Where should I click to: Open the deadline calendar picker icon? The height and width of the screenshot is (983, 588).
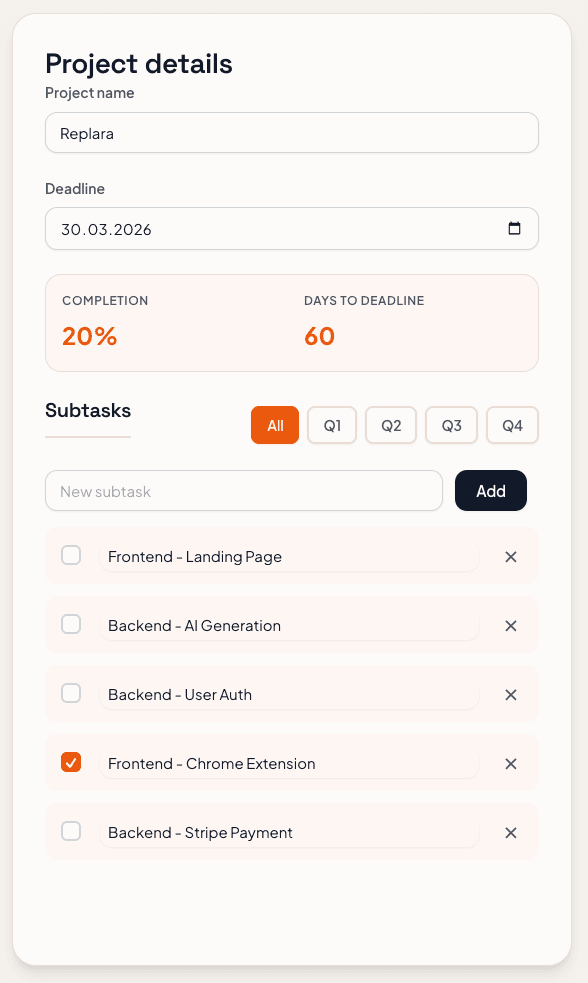tap(515, 228)
